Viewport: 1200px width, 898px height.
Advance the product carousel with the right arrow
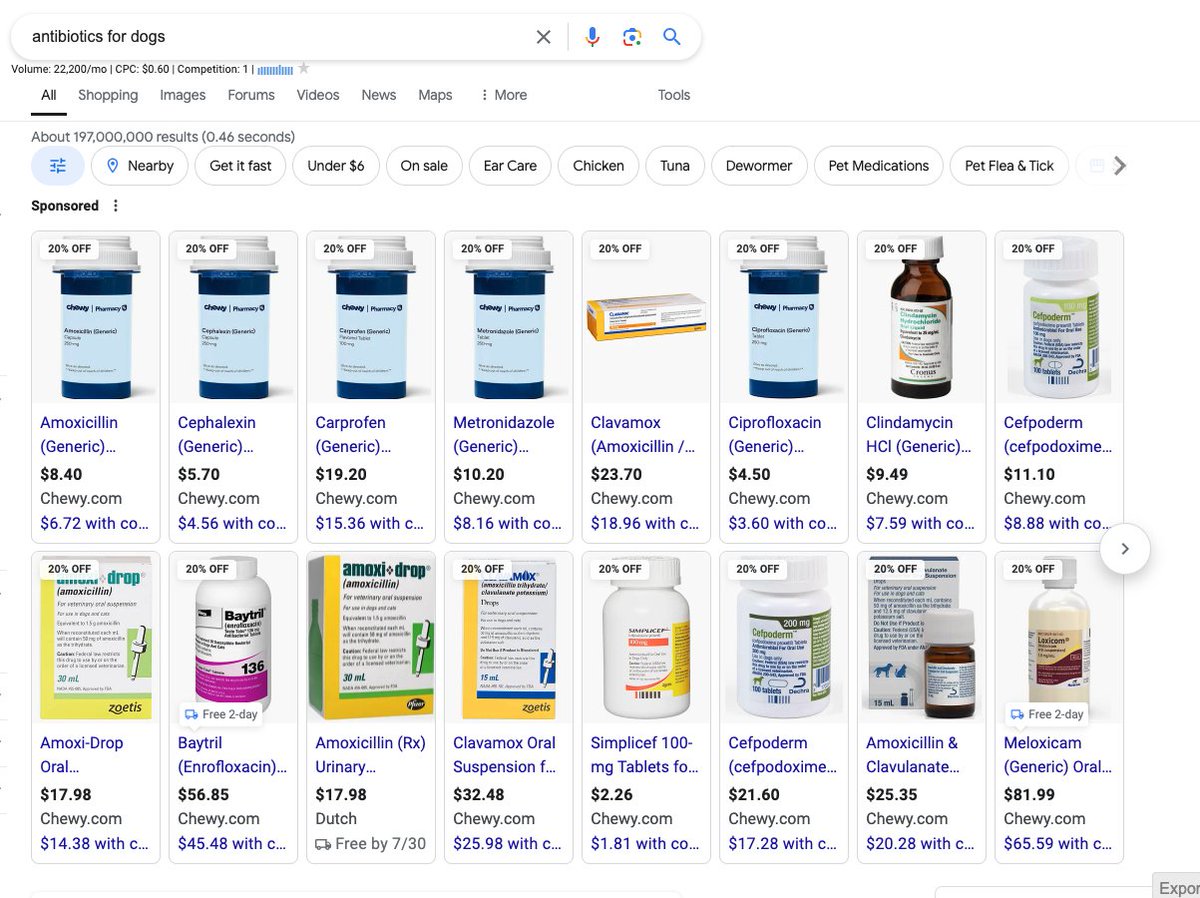point(1124,548)
